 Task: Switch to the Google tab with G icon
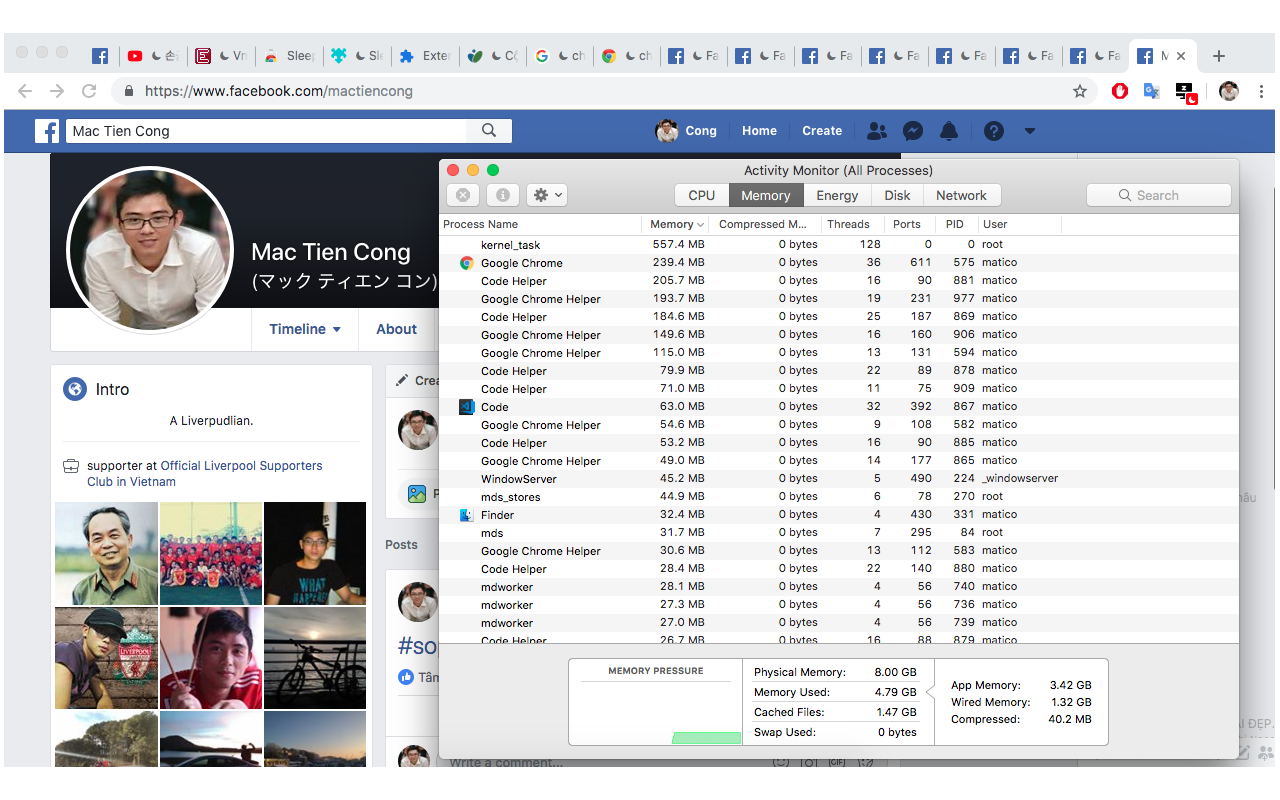pyautogui.click(x=561, y=56)
